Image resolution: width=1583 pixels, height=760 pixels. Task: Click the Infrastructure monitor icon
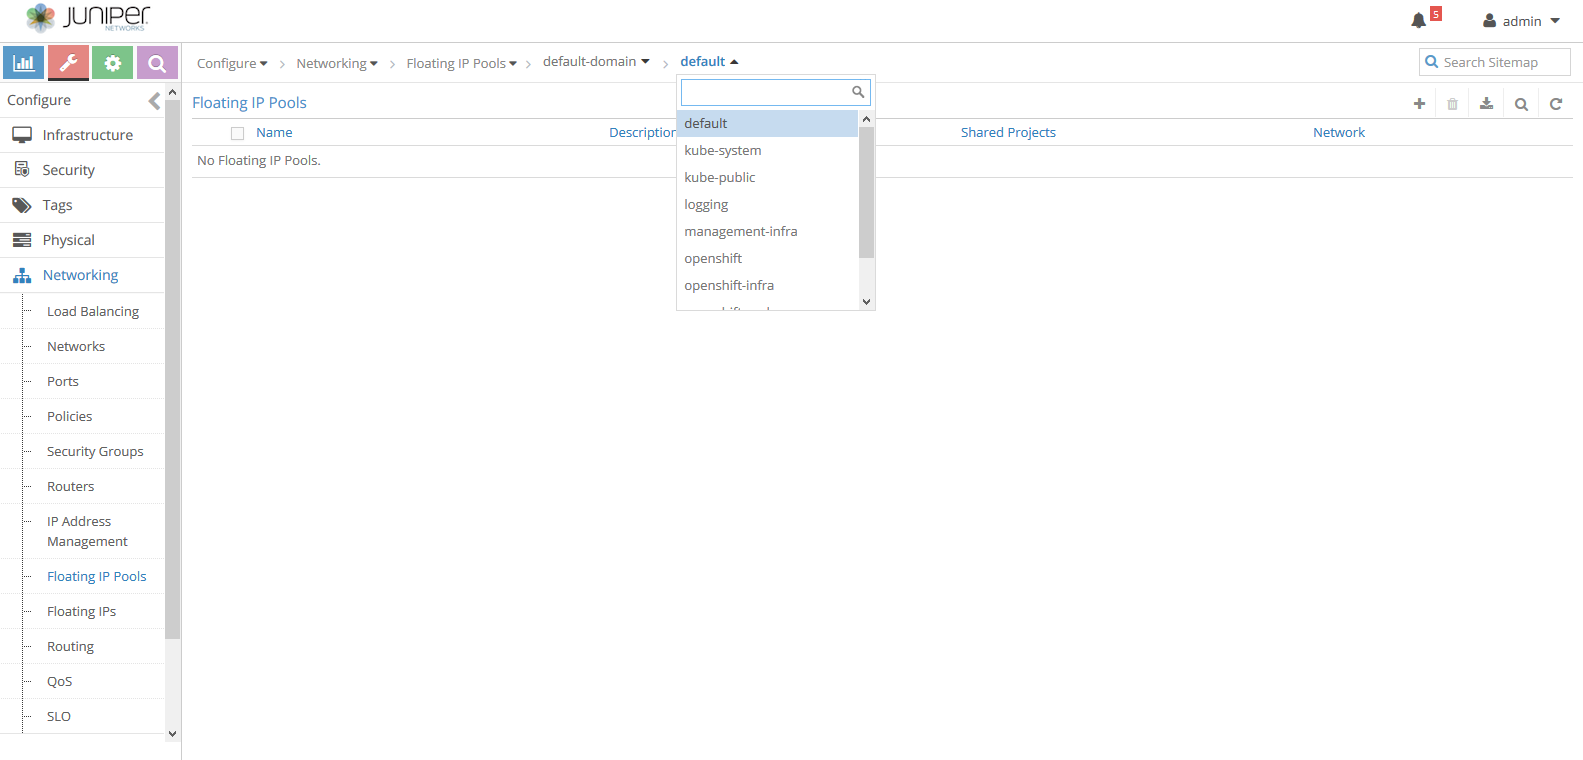pos(22,135)
